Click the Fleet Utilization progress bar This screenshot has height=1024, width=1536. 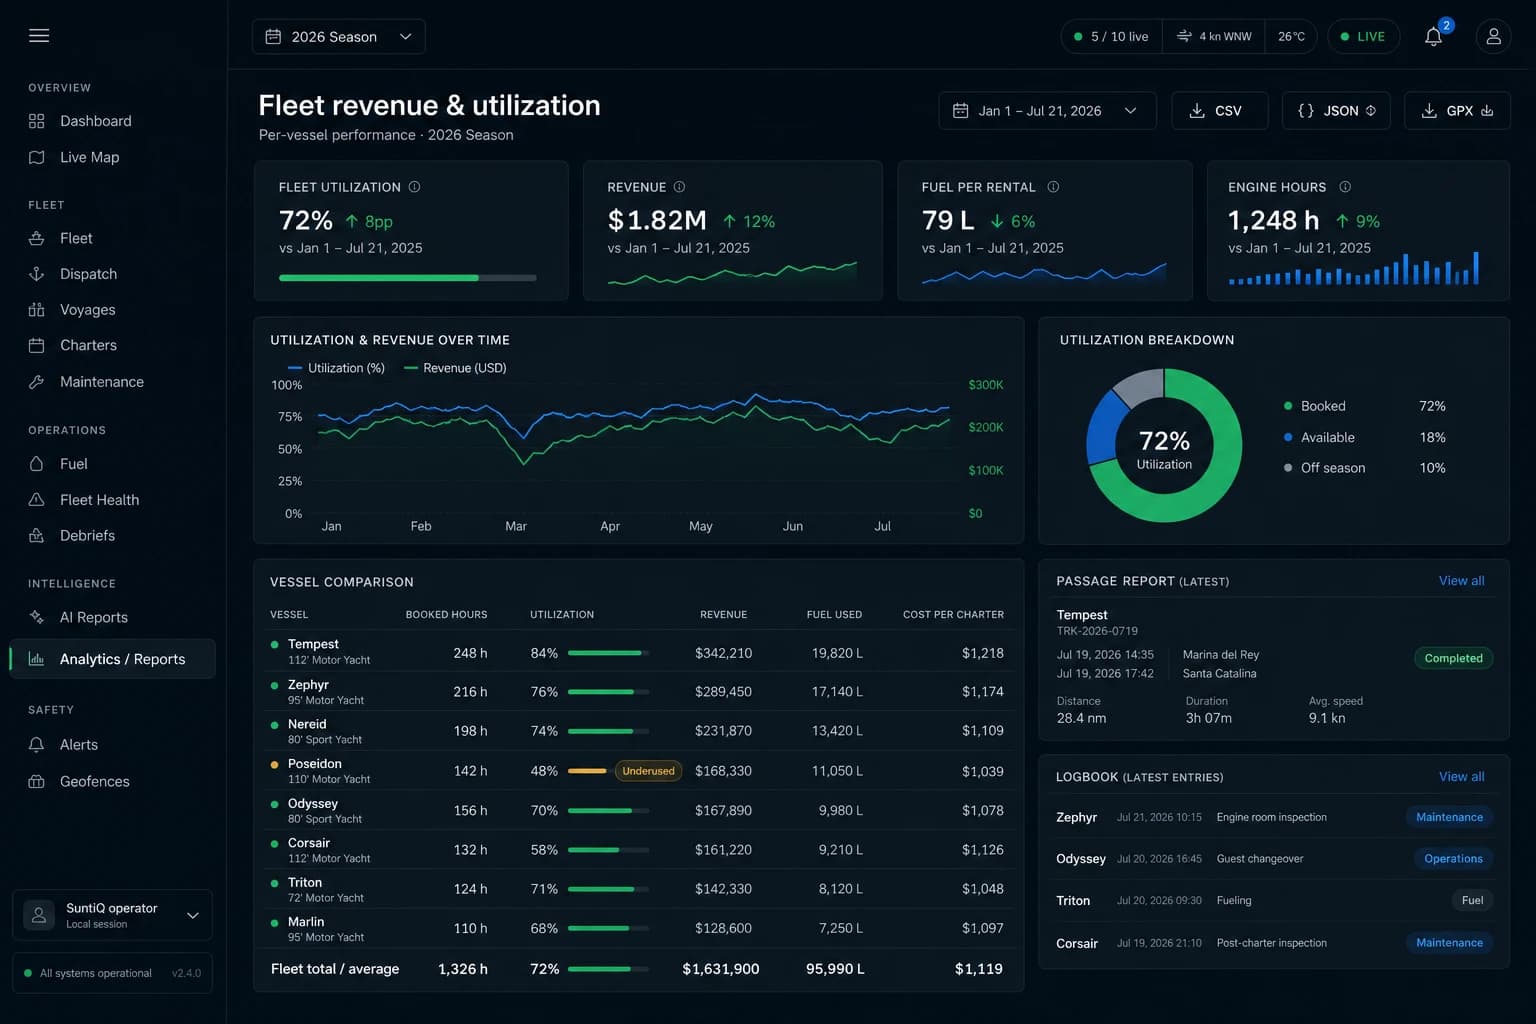click(408, 278)
